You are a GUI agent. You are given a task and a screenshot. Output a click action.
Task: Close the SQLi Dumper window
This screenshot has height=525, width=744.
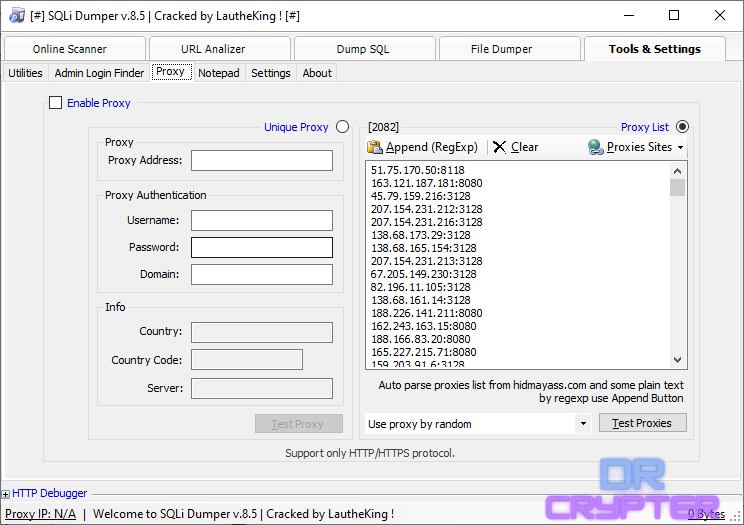[720, 15]
